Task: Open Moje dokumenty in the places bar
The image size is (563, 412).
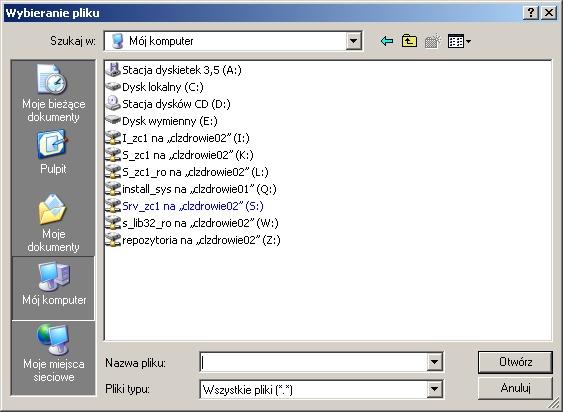Action: pyautogui.click(x=53, y=223)
